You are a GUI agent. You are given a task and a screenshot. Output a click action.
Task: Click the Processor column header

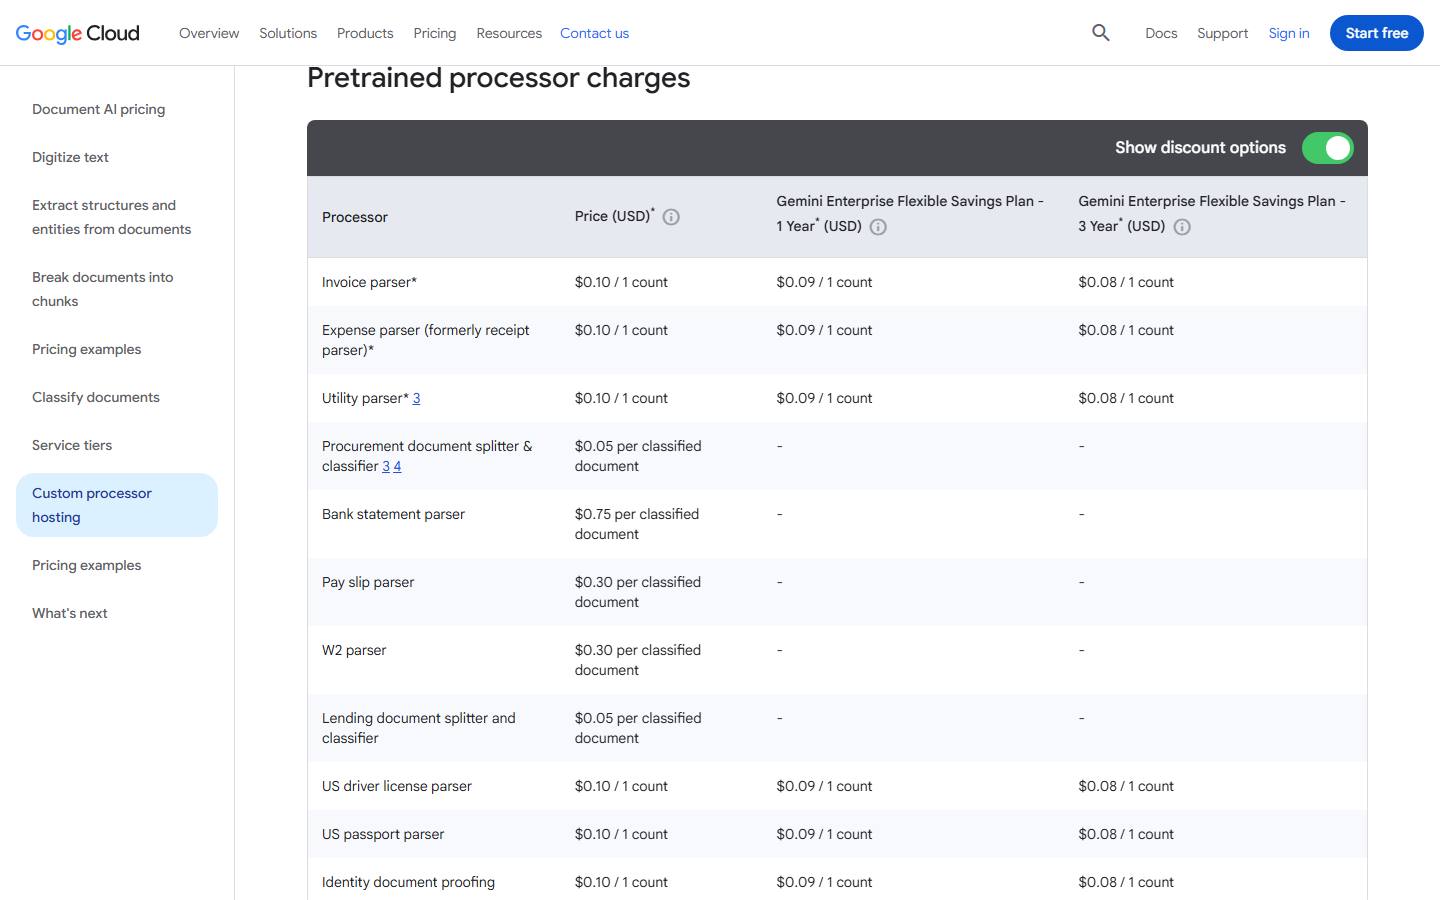[x=355, y=217]
